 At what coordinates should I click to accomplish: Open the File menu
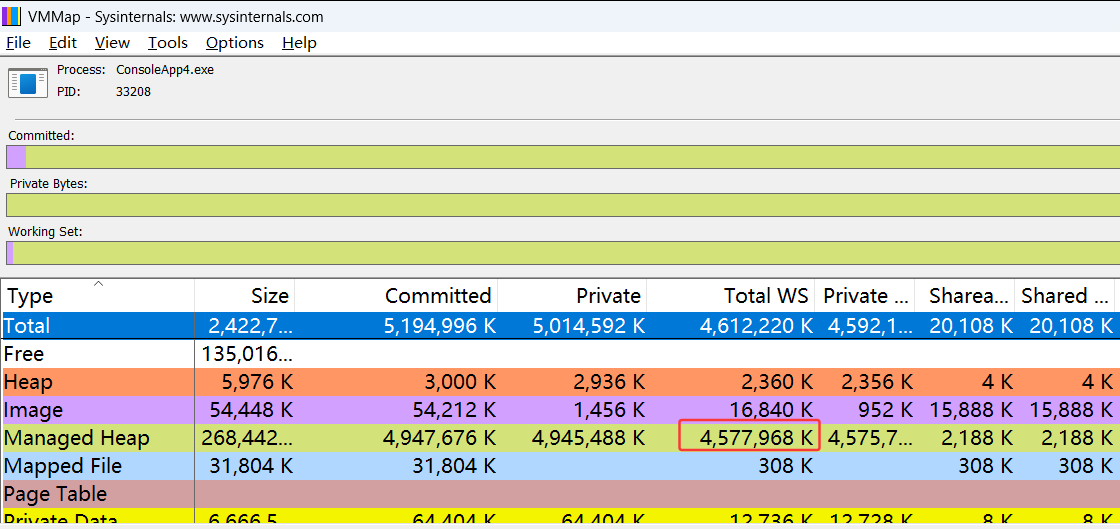tap(18, 43)
